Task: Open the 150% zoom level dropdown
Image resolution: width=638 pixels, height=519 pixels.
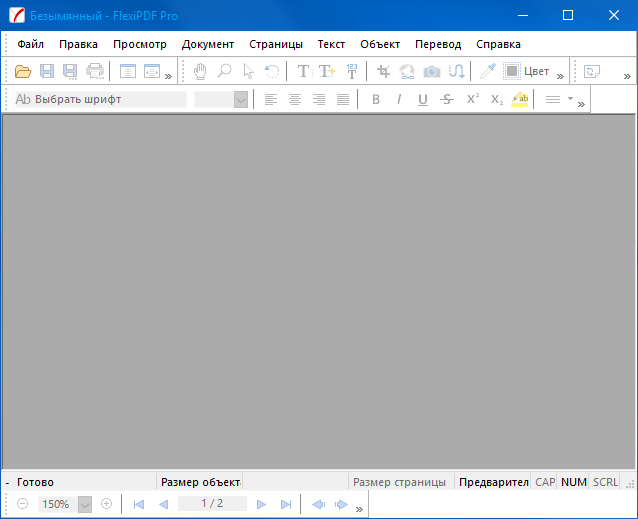Action: (85, 504)
